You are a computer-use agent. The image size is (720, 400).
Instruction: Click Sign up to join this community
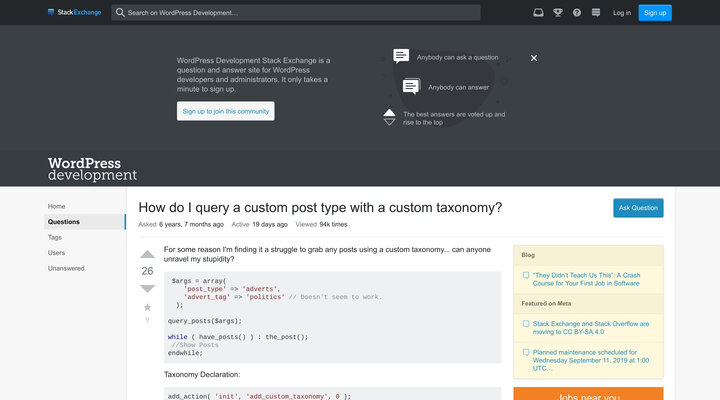coord(225,111)
